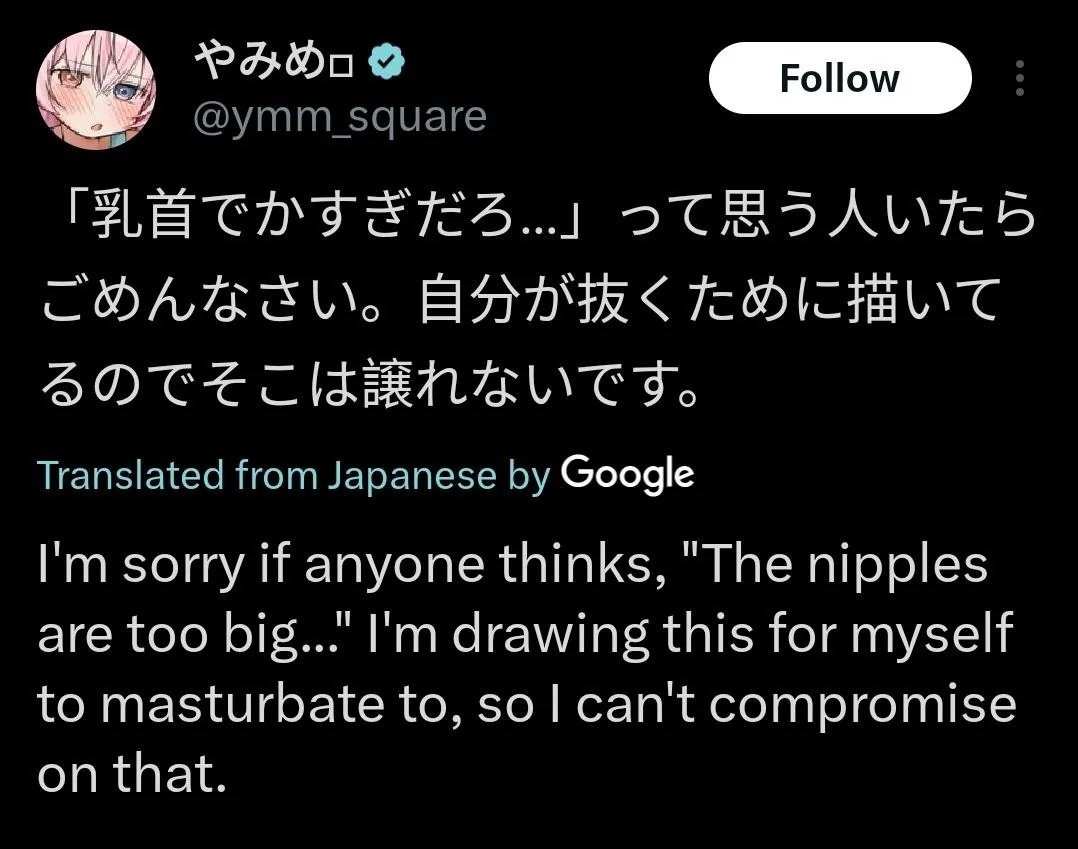
Task: Open the three-dot more options menu
Action: [1019, 78]
